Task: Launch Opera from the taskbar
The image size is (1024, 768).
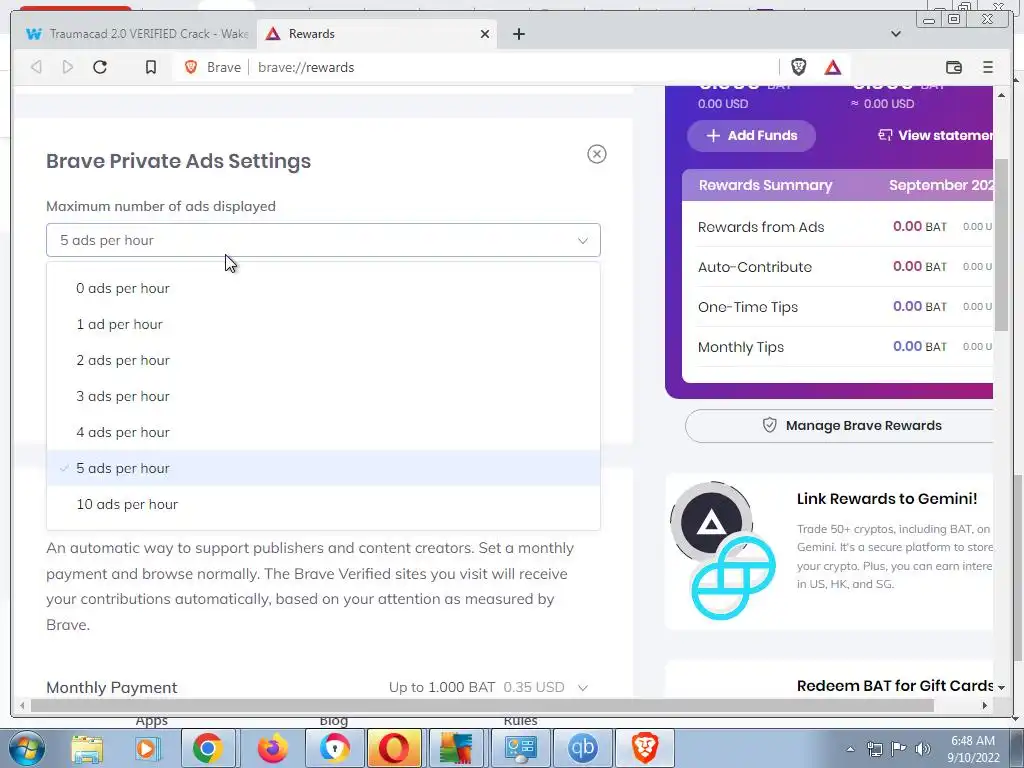Action: point(394,748)
